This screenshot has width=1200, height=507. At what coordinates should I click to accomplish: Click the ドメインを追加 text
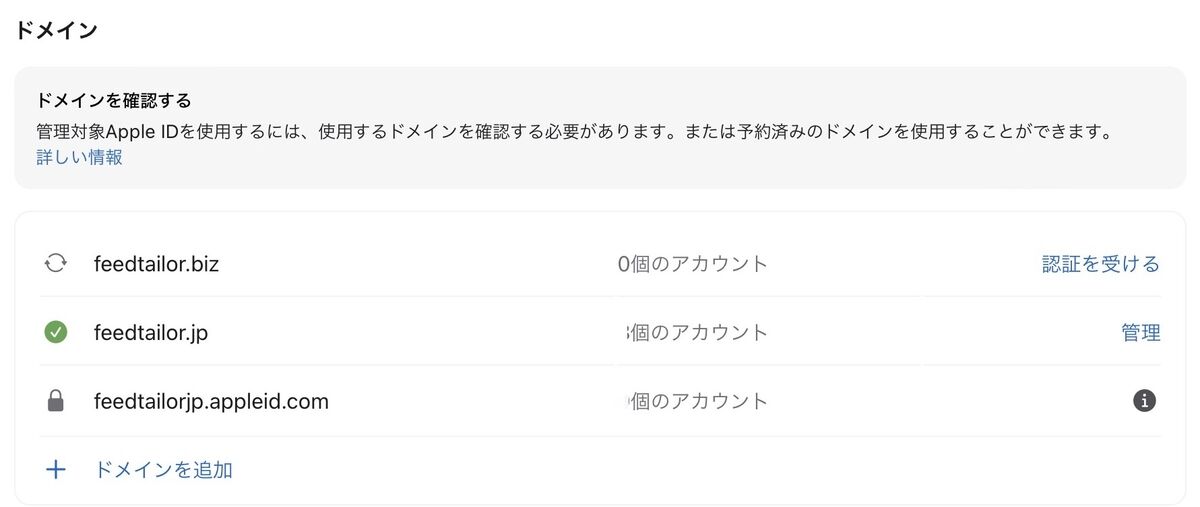coord(163,469)
